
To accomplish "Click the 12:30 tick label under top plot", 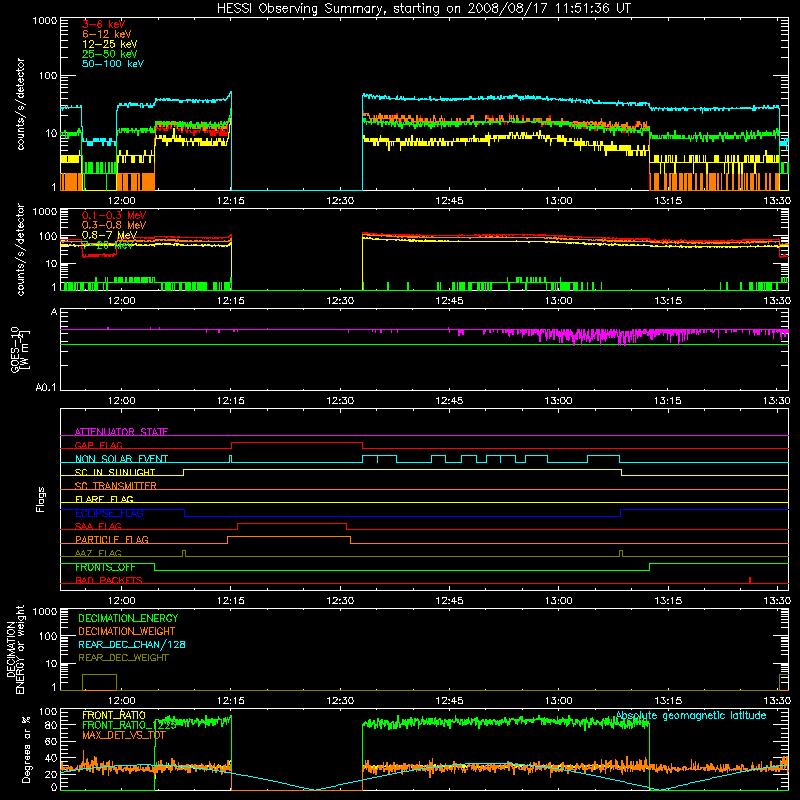I will pos(340,201).
